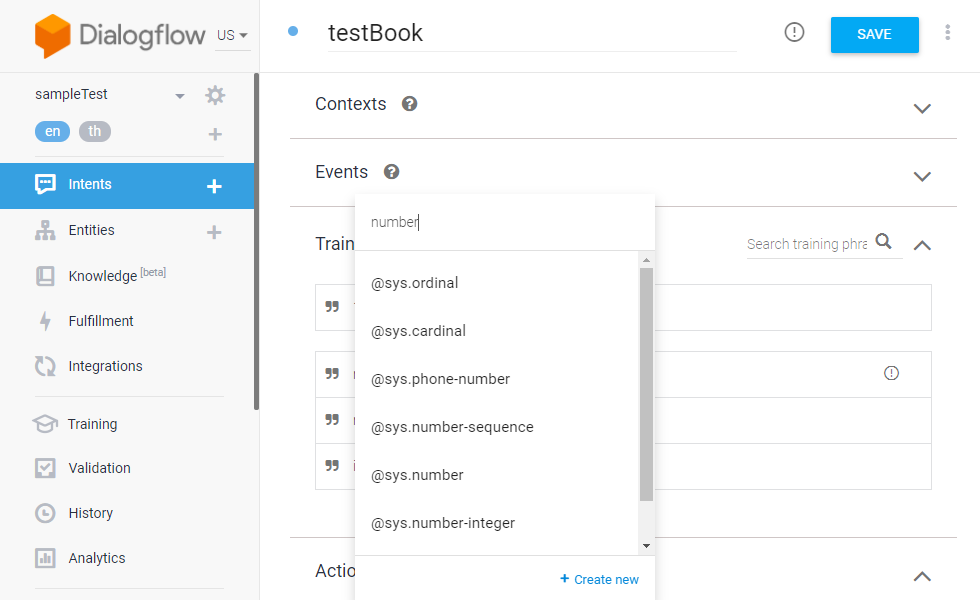Expand the Events section chevron
The height and width of the screenshot is (600, 980).
pyautogui.click(x=922, y=176)
